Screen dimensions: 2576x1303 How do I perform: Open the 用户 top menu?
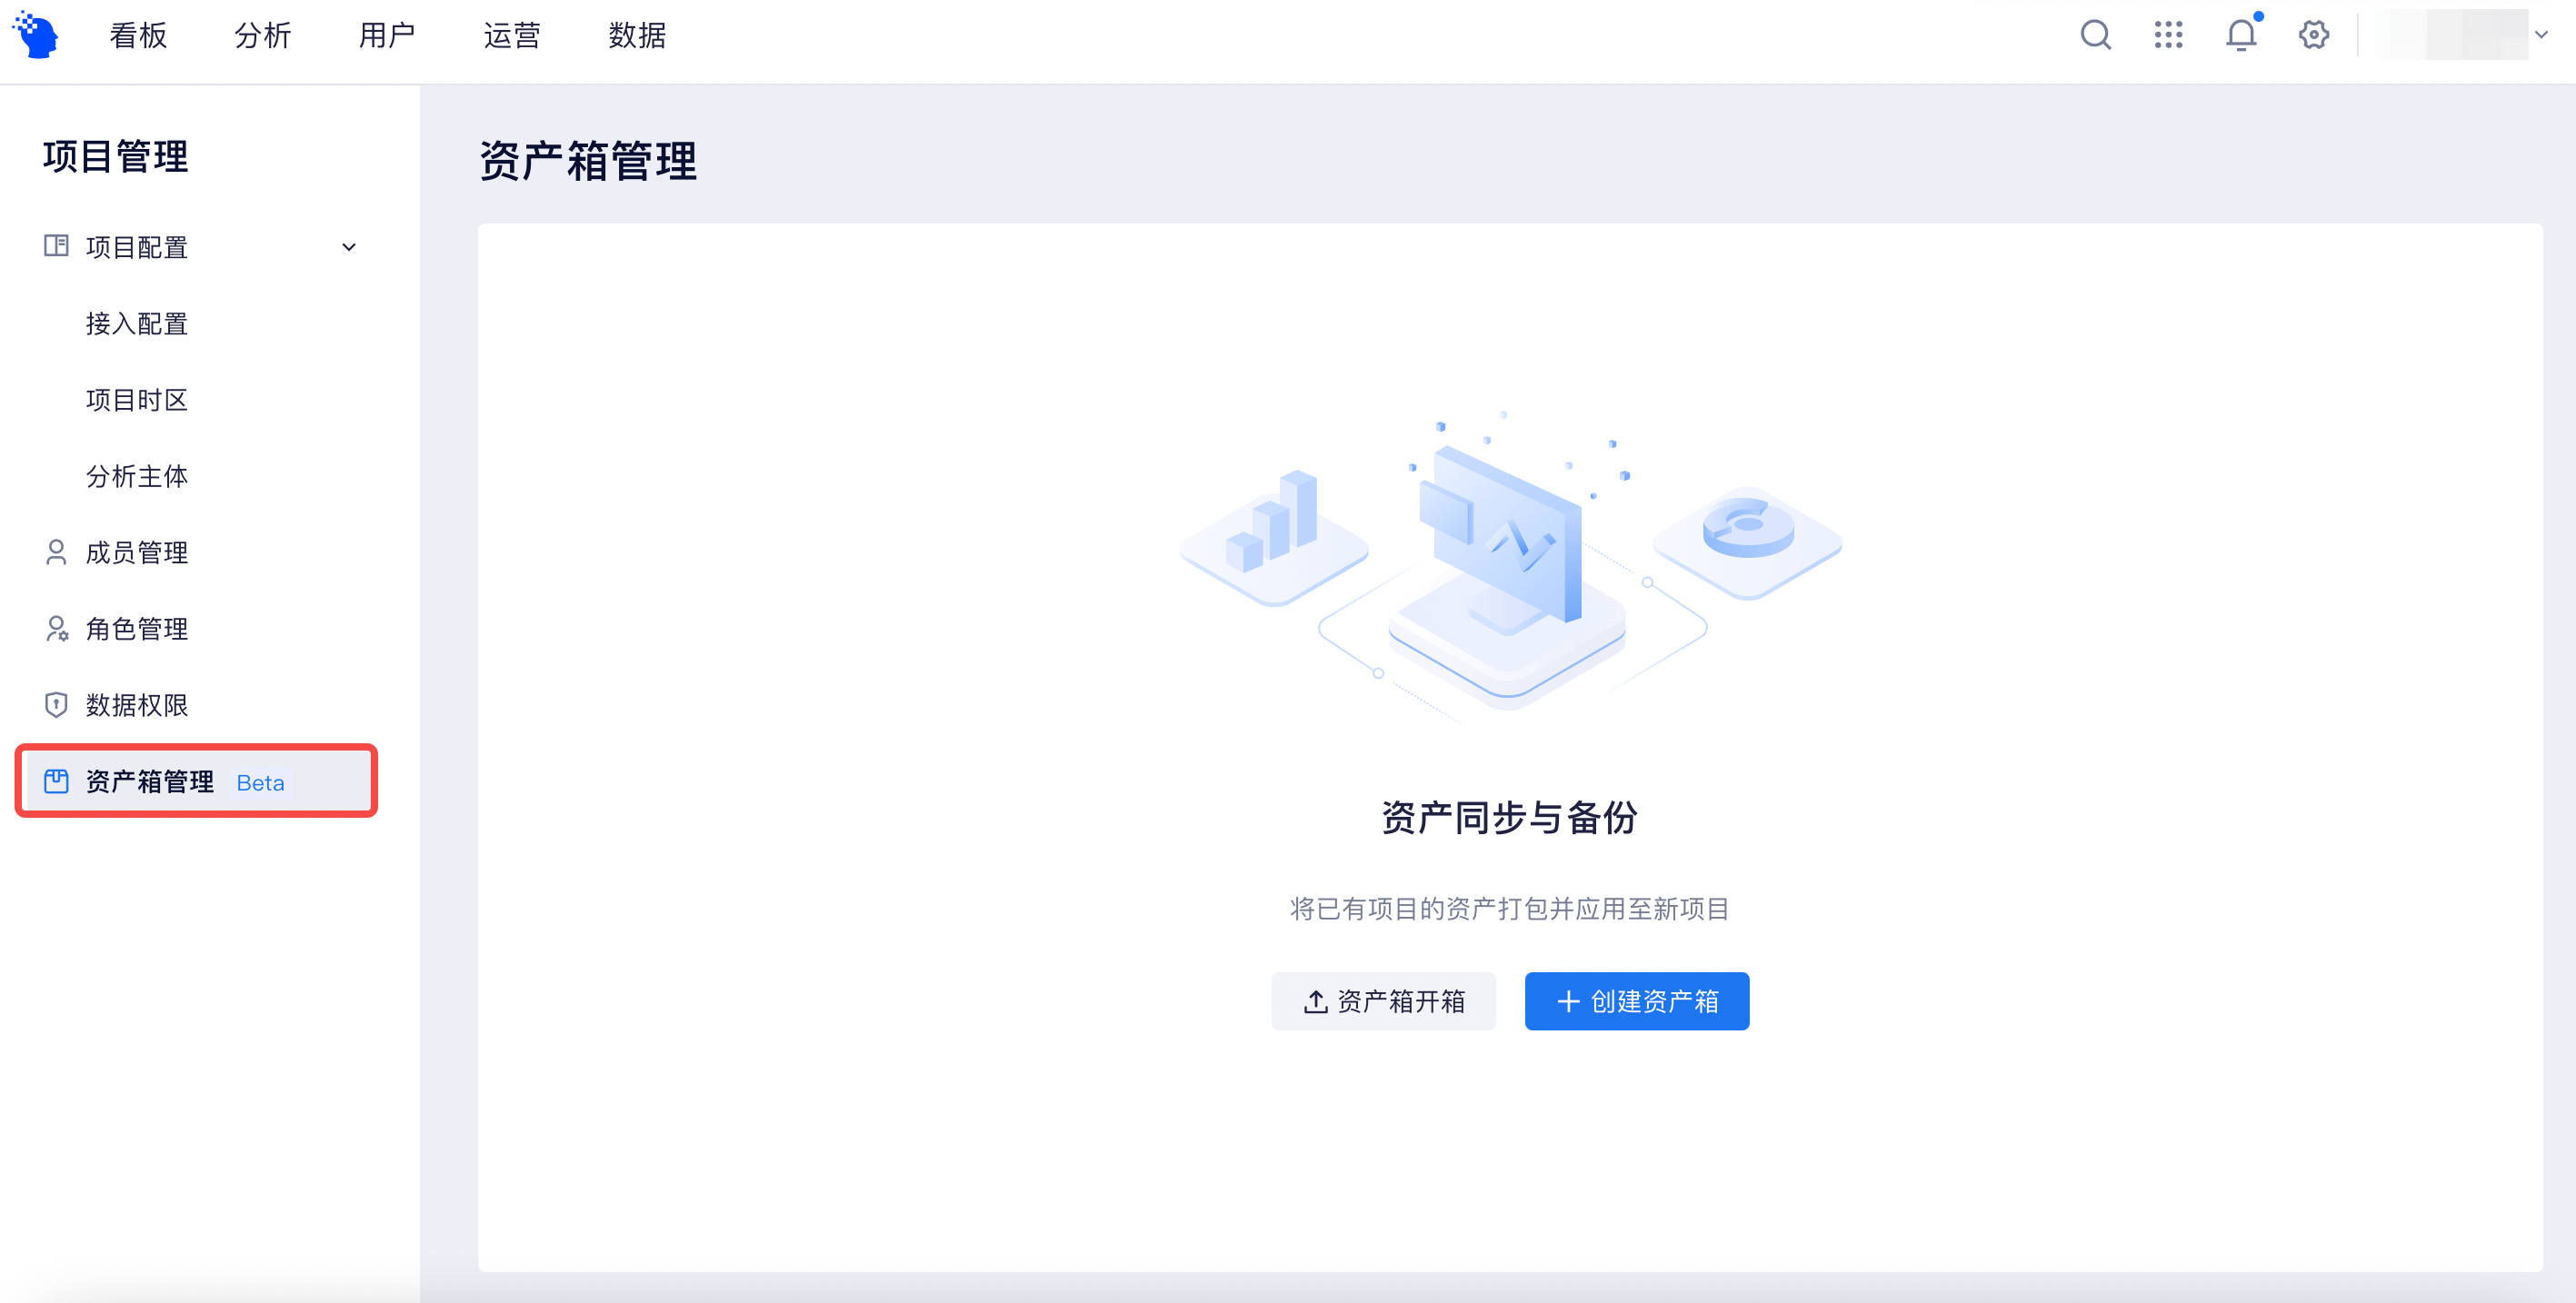387,36
